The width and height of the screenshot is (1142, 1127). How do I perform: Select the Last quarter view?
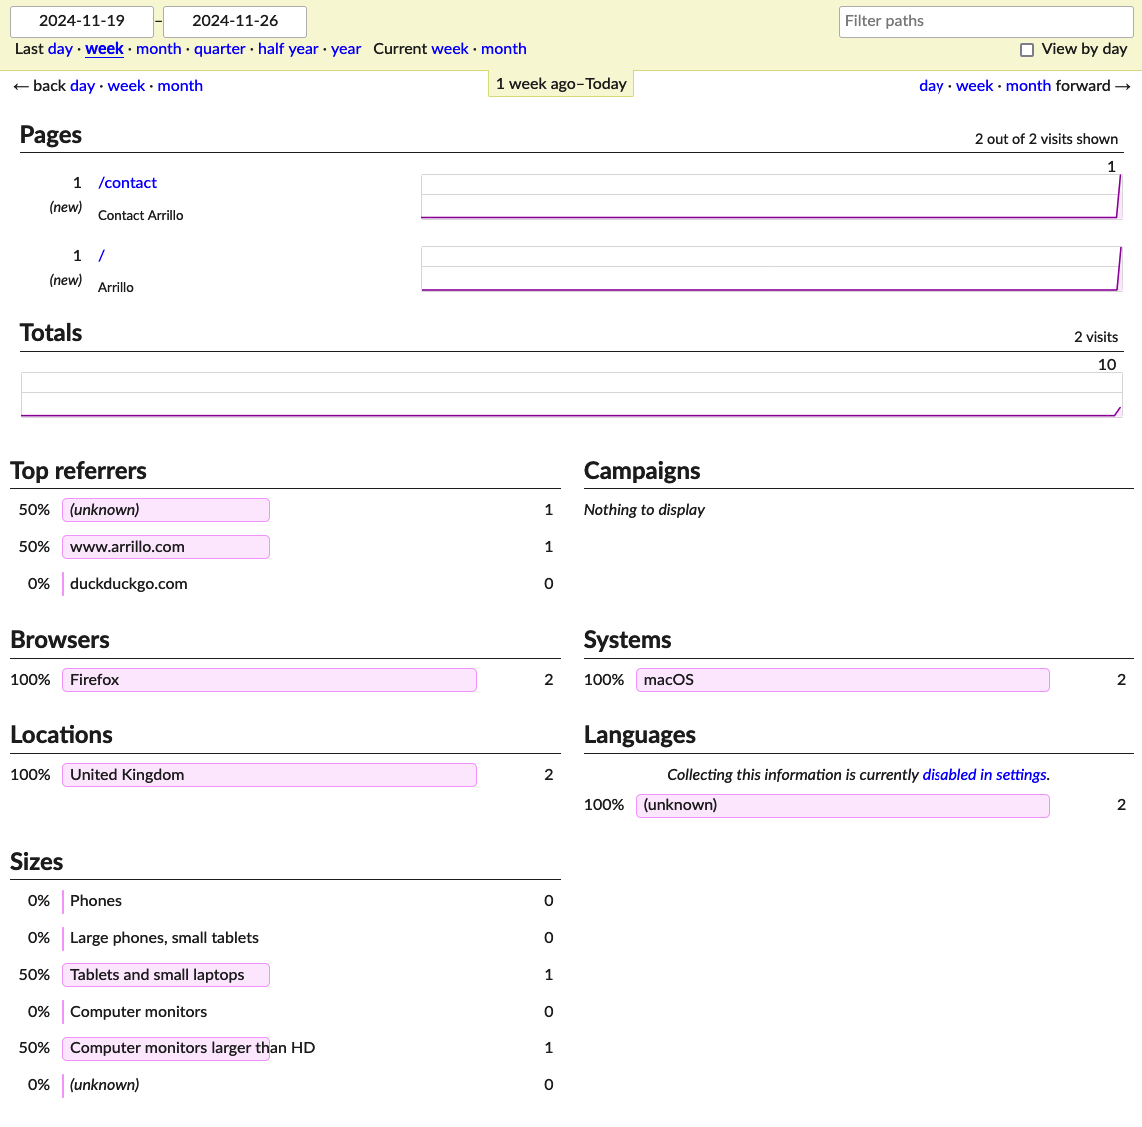[219, 48]
